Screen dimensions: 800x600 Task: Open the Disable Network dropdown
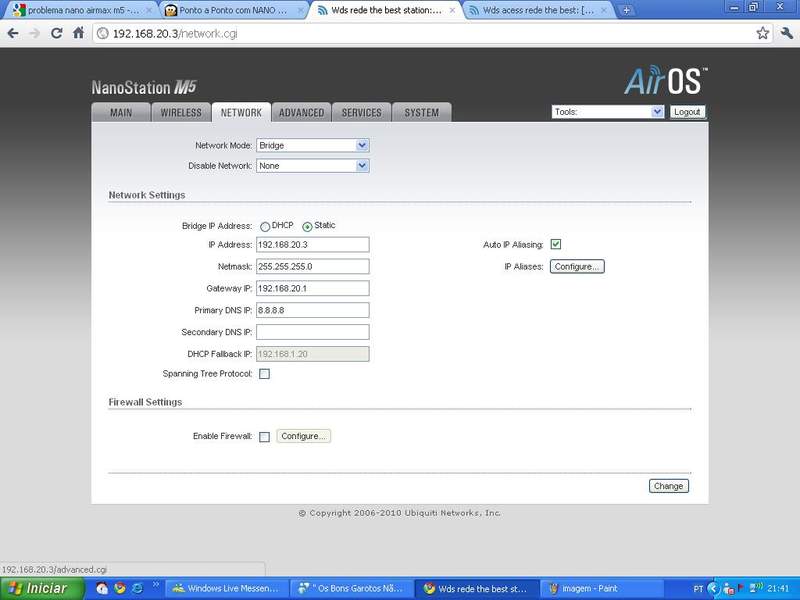313,166
